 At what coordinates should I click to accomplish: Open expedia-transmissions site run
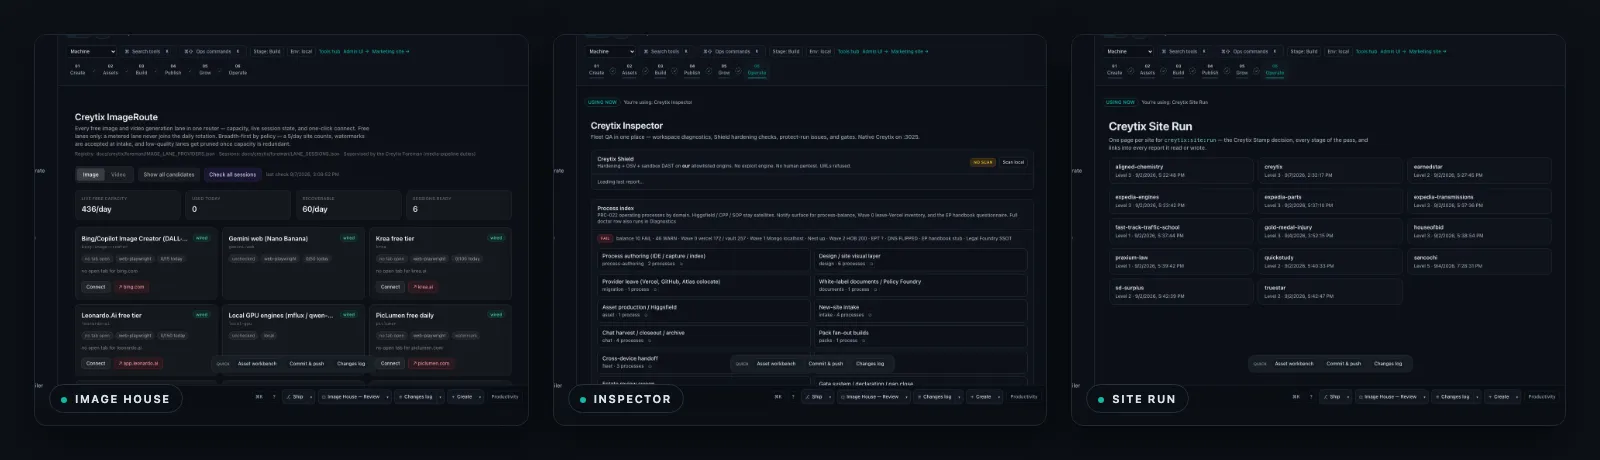coord(1479,201)
